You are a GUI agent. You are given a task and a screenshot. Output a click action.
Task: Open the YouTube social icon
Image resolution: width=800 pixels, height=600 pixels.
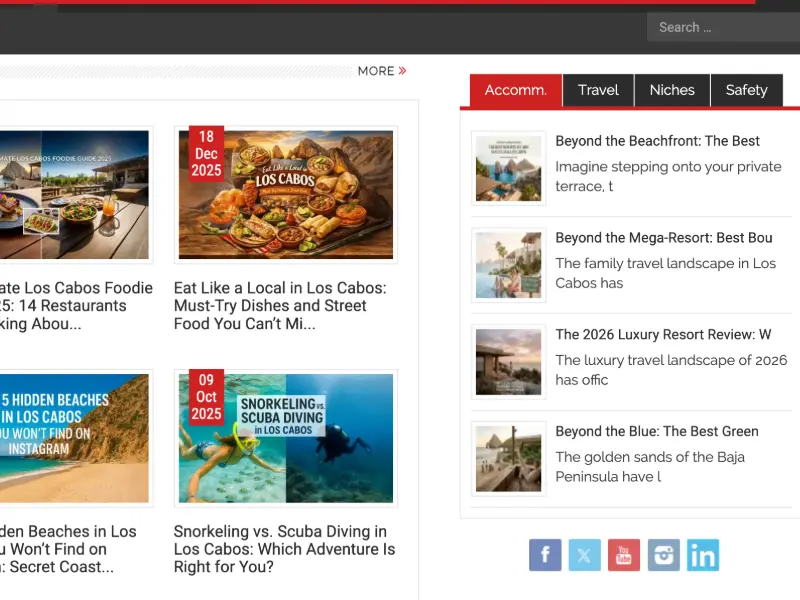pos(623,555)
